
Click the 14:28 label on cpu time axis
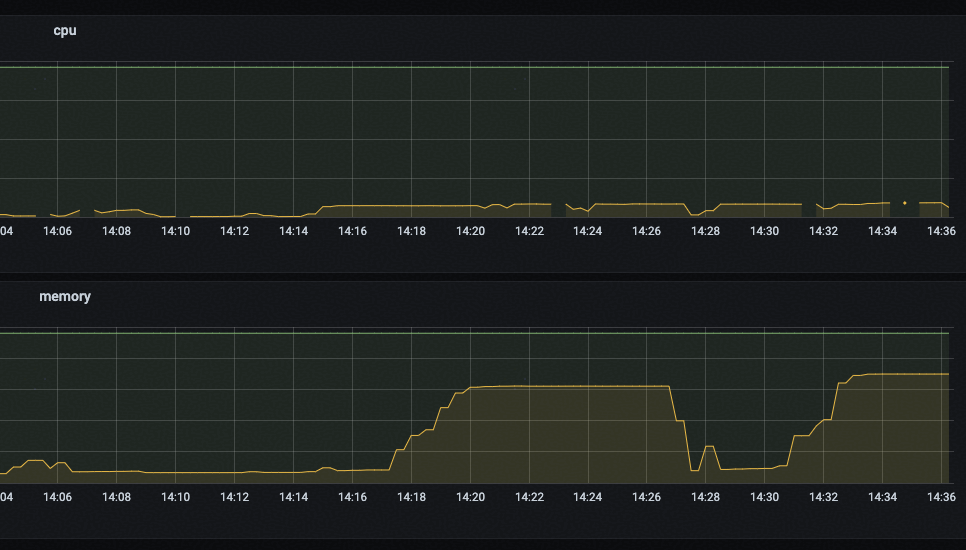[705, 231]
